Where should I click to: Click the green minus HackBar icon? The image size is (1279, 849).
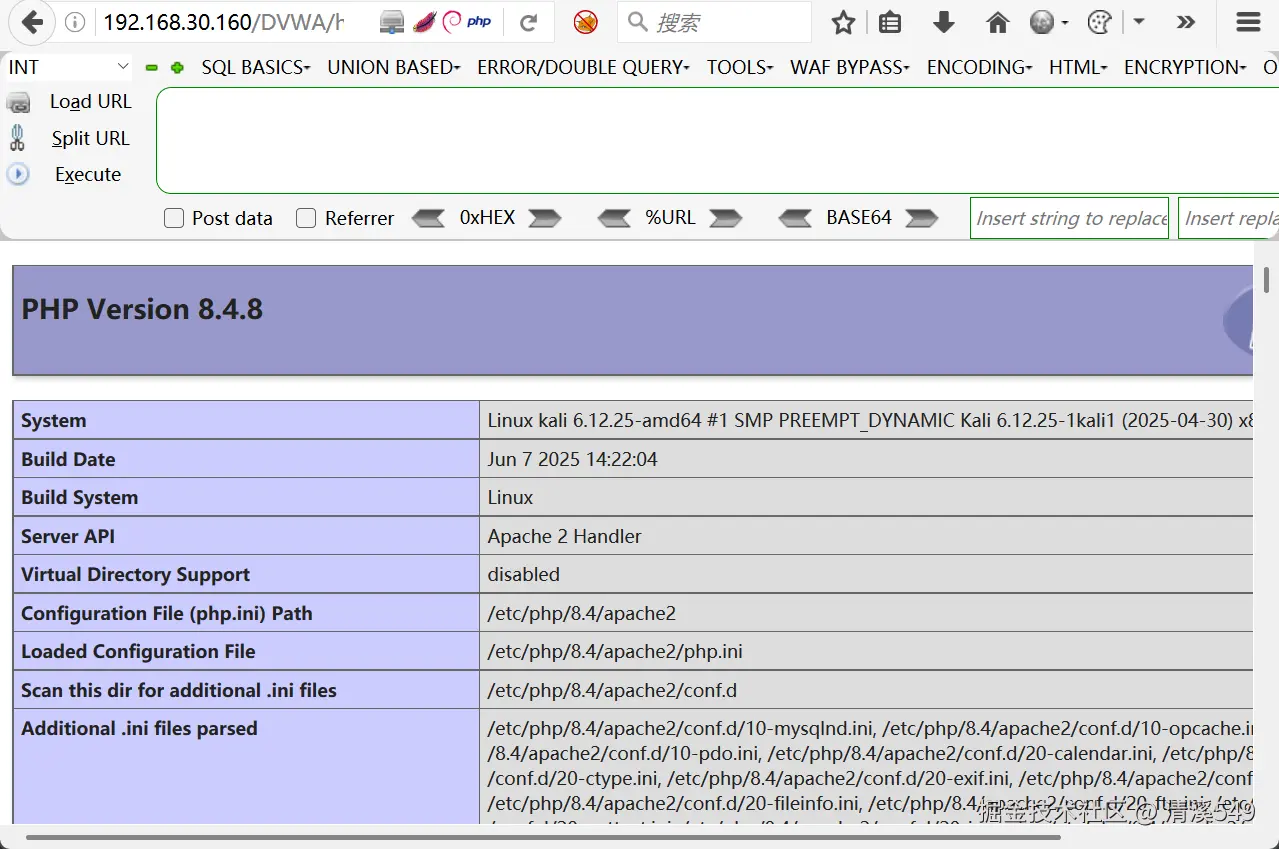coord(152,68)
